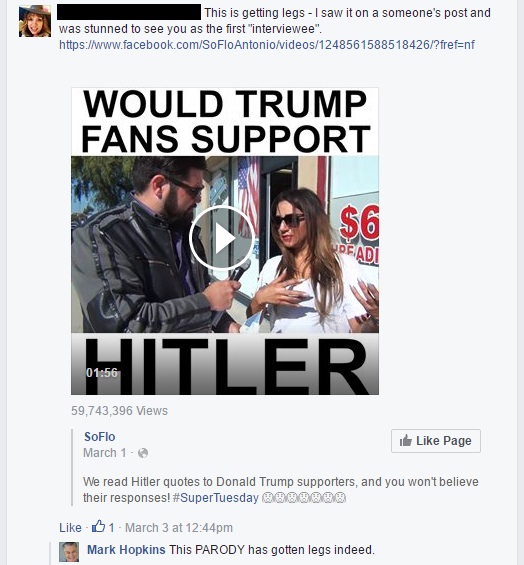
Task: Play the embedded SoFlo video
Action: [x=221, y=238]
